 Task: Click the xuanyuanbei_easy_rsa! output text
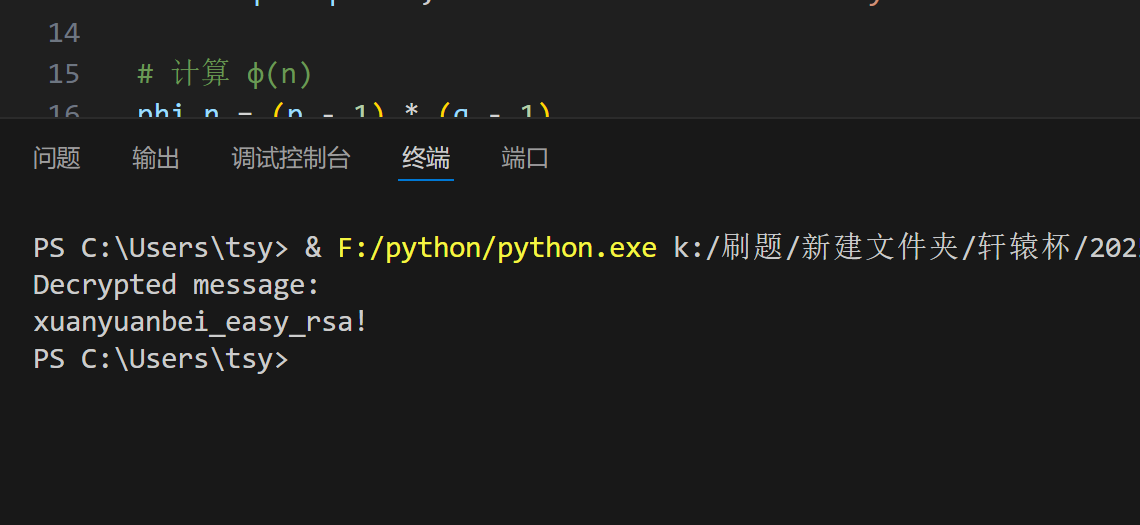point(201,322)
